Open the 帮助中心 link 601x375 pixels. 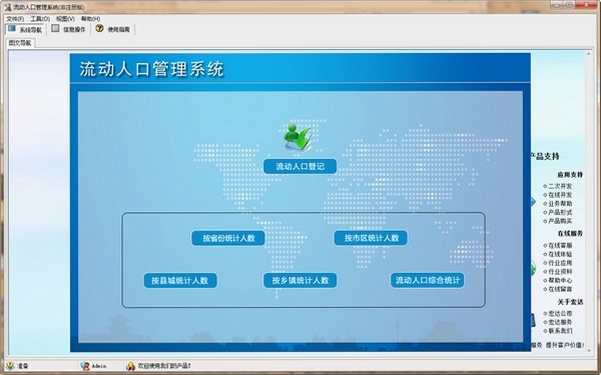[560, 280]
